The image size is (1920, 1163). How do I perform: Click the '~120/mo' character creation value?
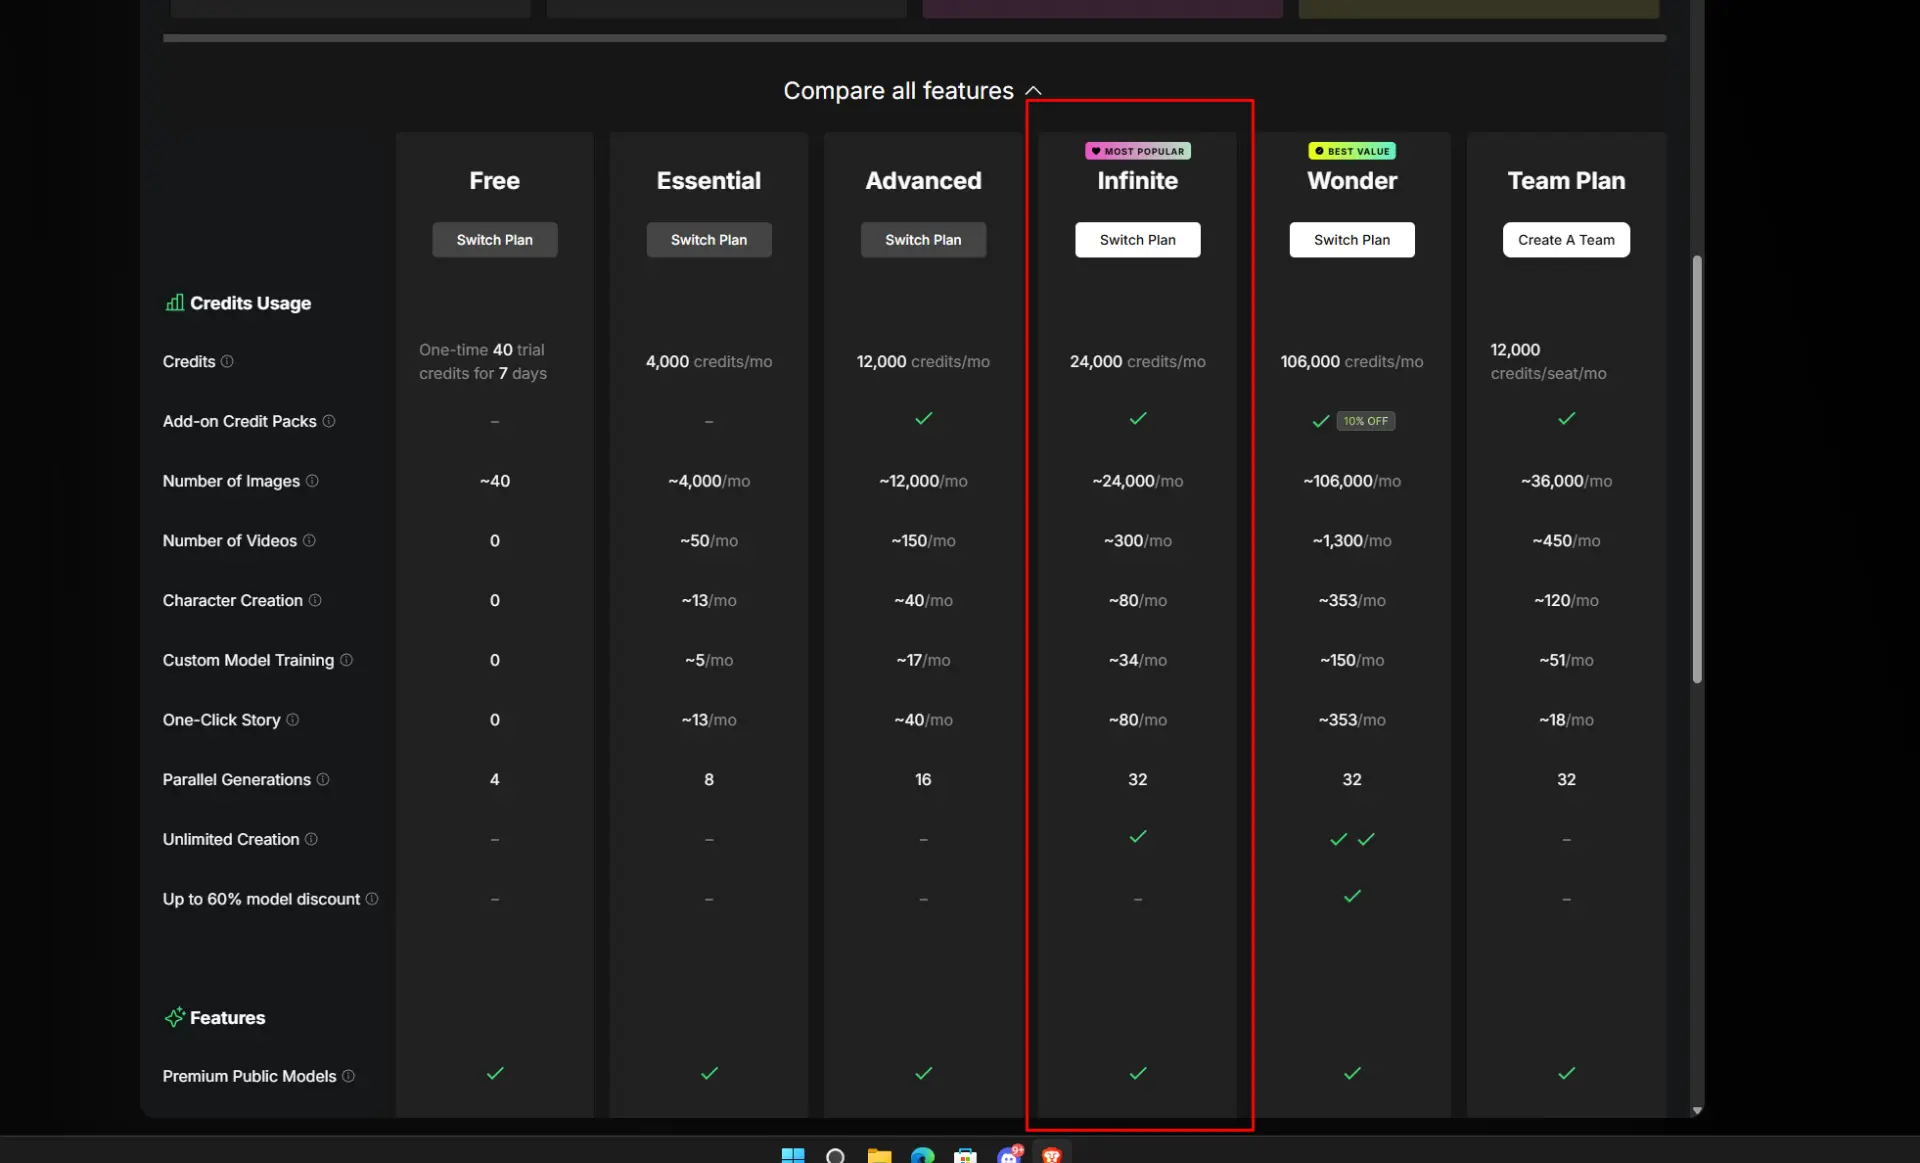[1566, 600]
